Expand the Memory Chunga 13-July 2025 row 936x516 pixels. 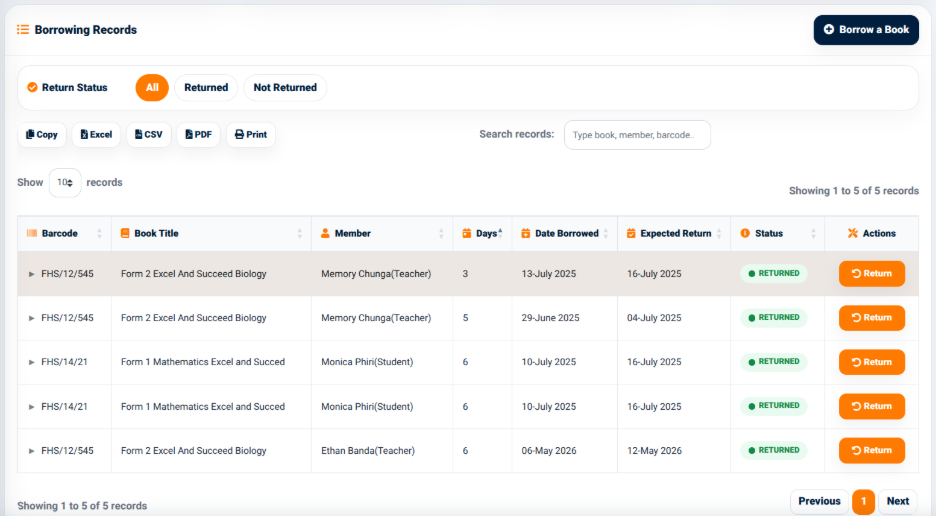tap(32, 274)
